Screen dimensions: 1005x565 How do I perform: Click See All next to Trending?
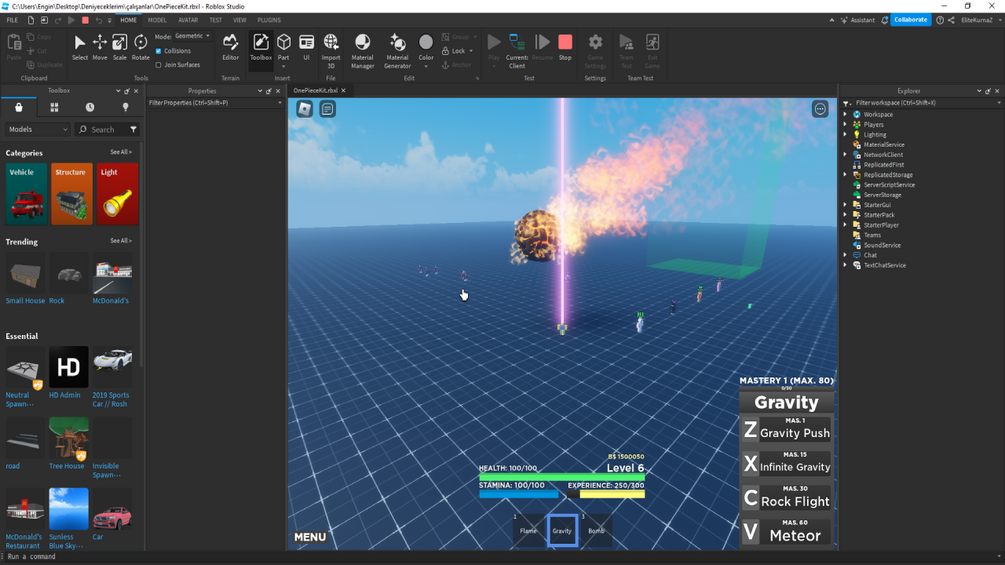(x=120, y=241)
